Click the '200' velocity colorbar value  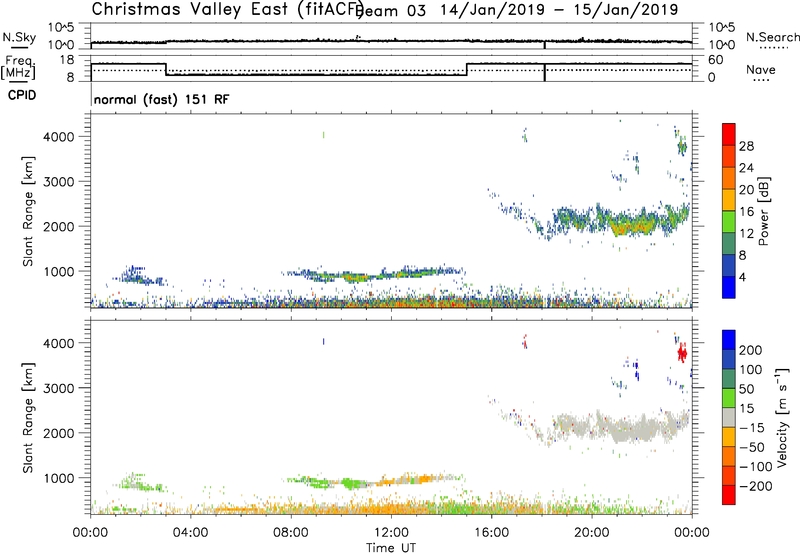(751, 350)
